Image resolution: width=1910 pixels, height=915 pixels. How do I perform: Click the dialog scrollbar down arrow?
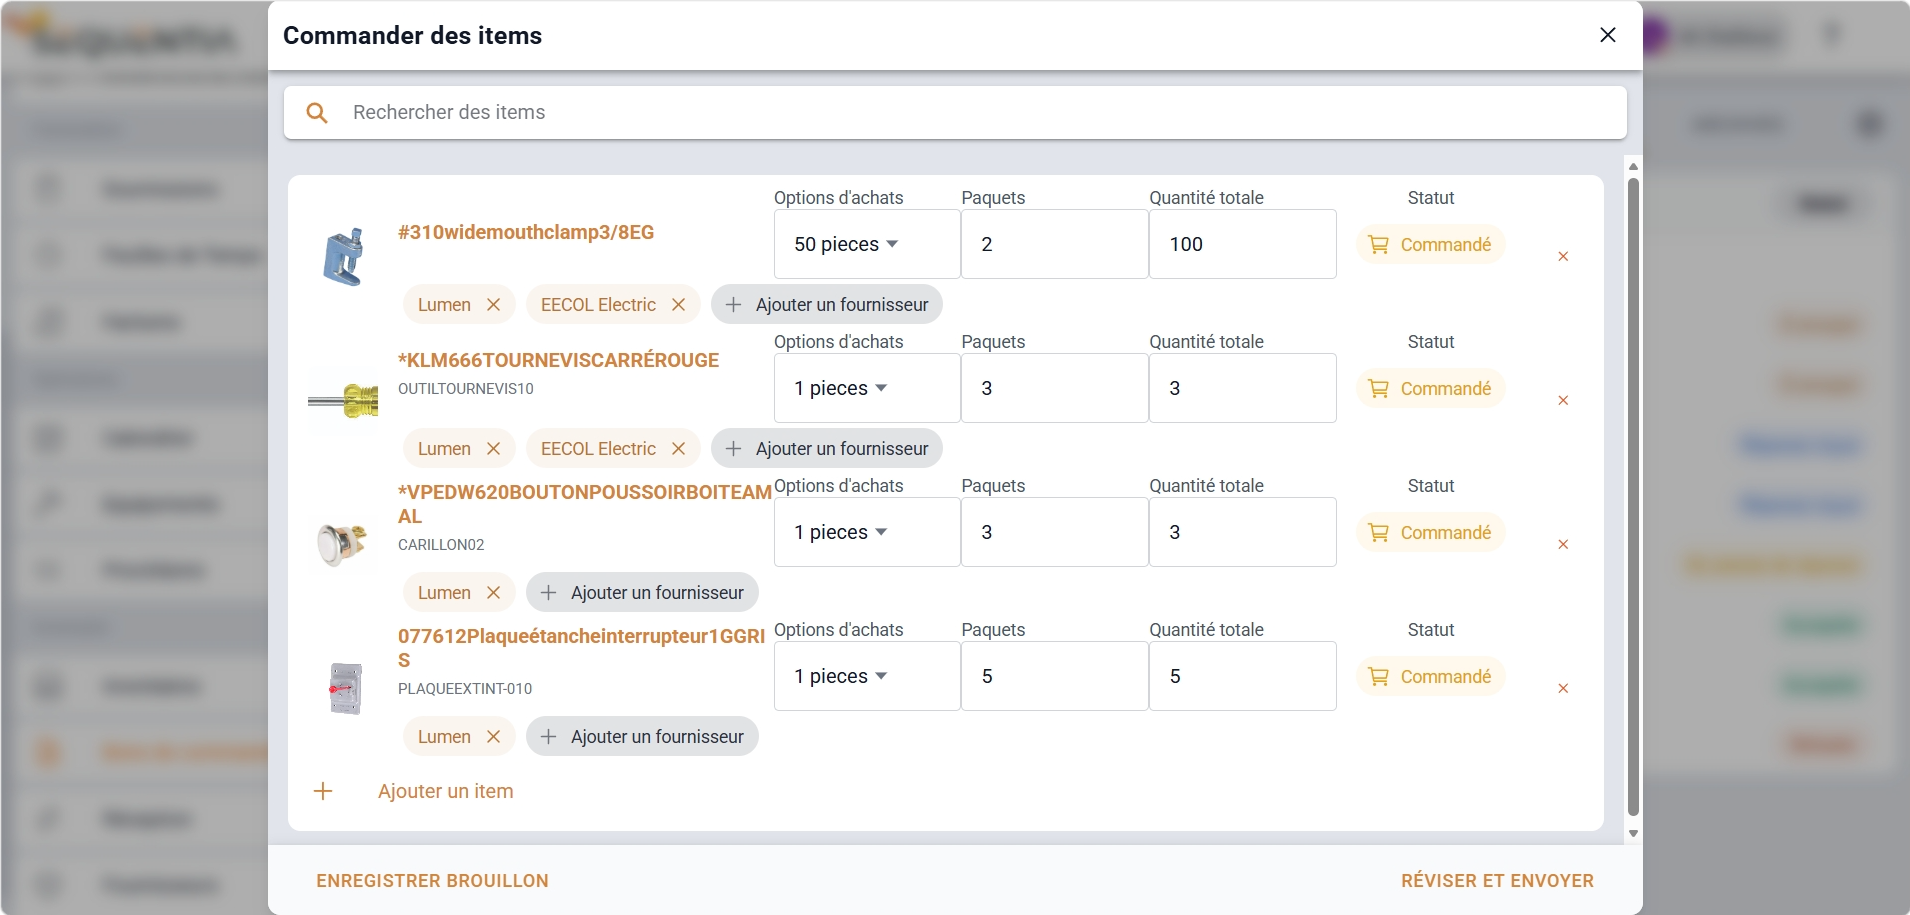(x=1633, y=833)
